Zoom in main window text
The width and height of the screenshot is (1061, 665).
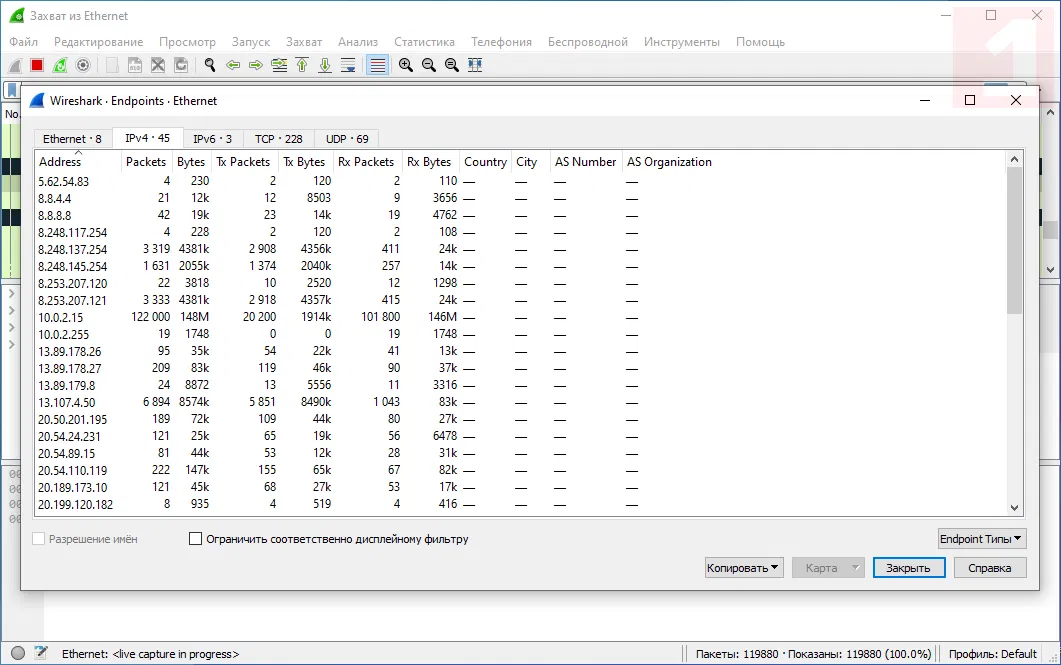click(x=406, y=65)
